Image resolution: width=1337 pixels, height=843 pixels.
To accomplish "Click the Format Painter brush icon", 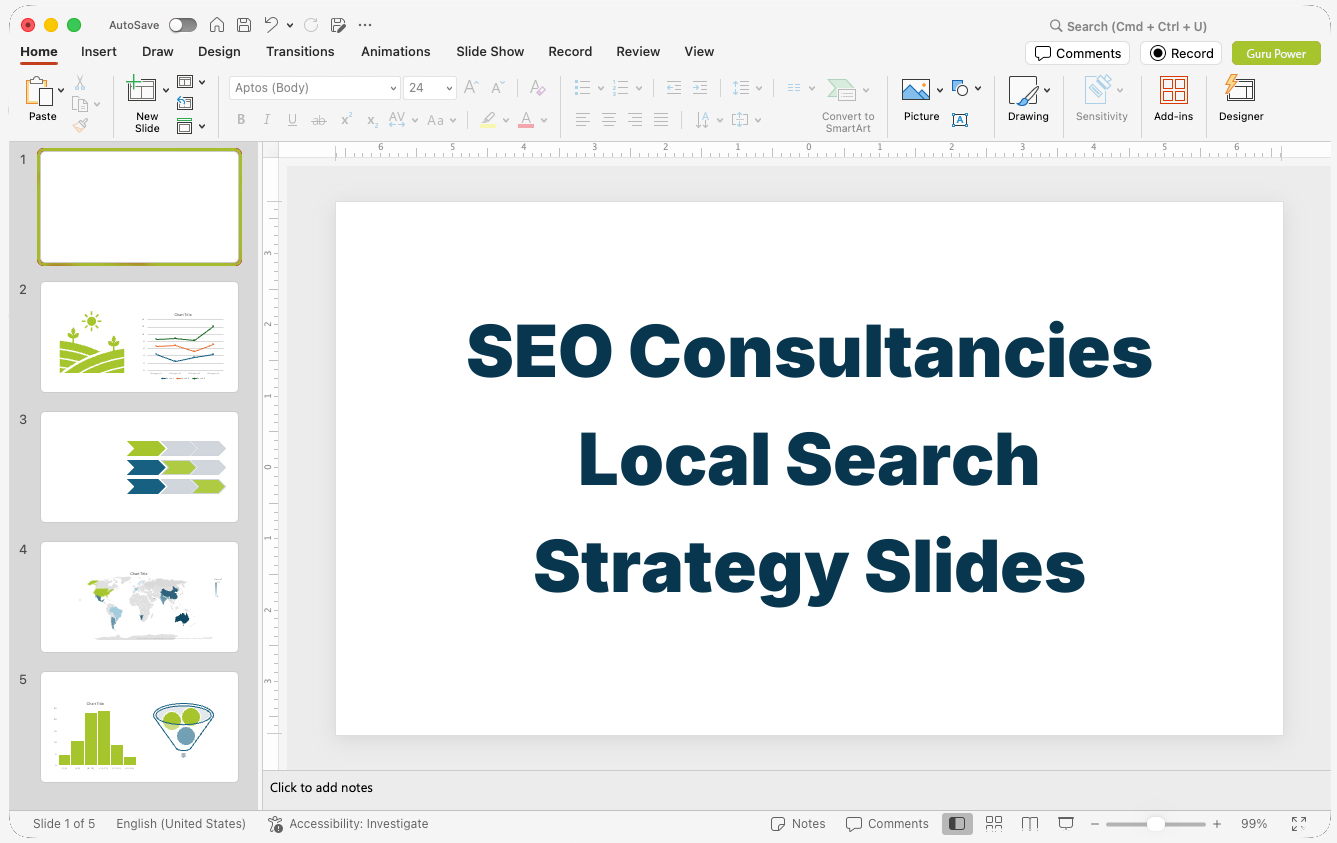I will point(80,125).
